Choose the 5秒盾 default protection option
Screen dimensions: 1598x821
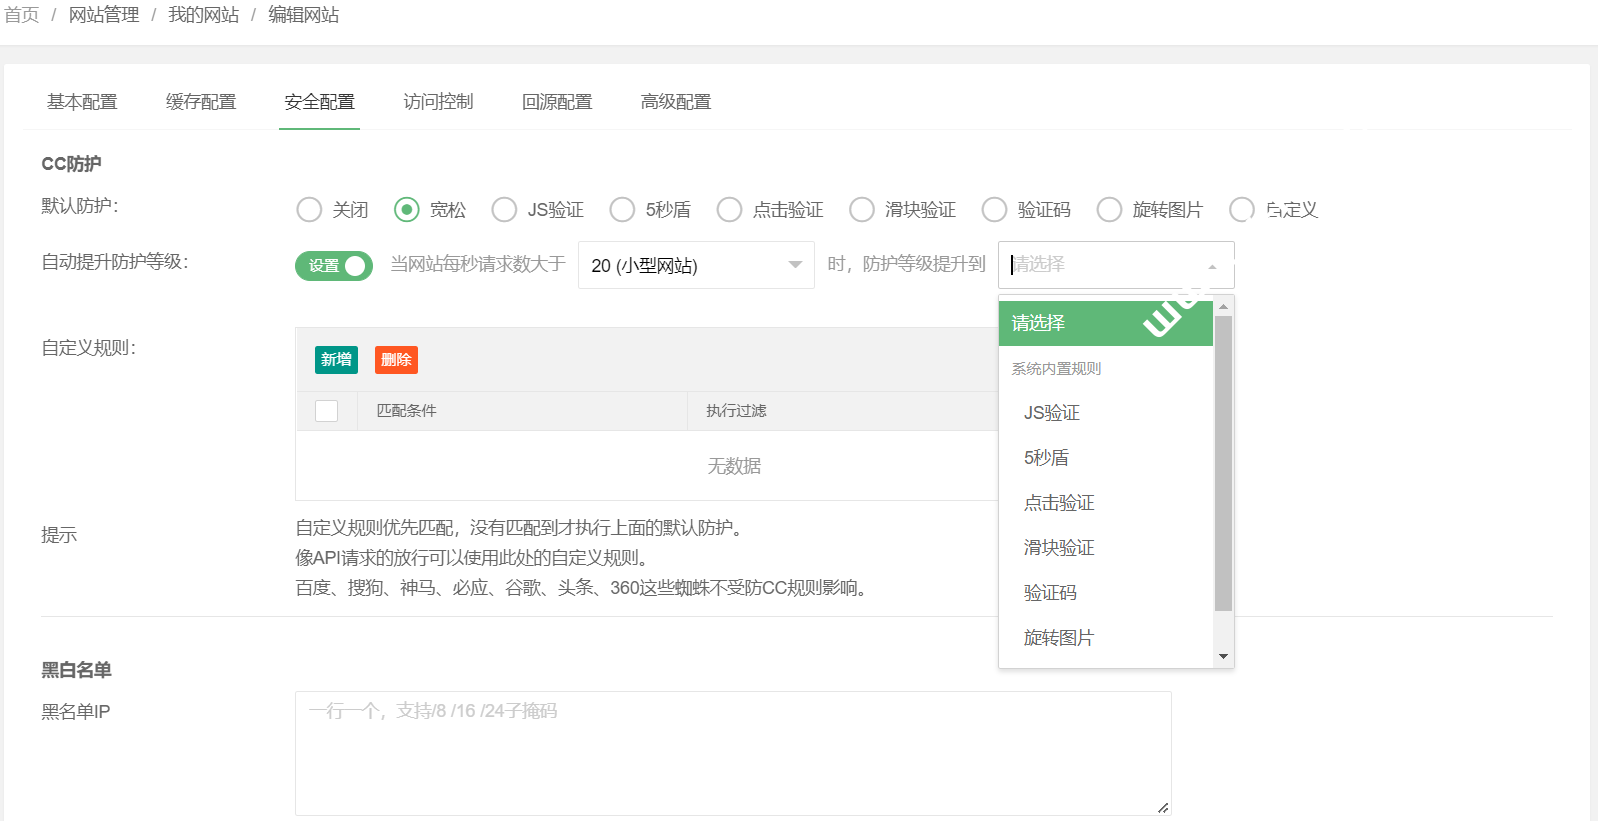coord(623,210)
